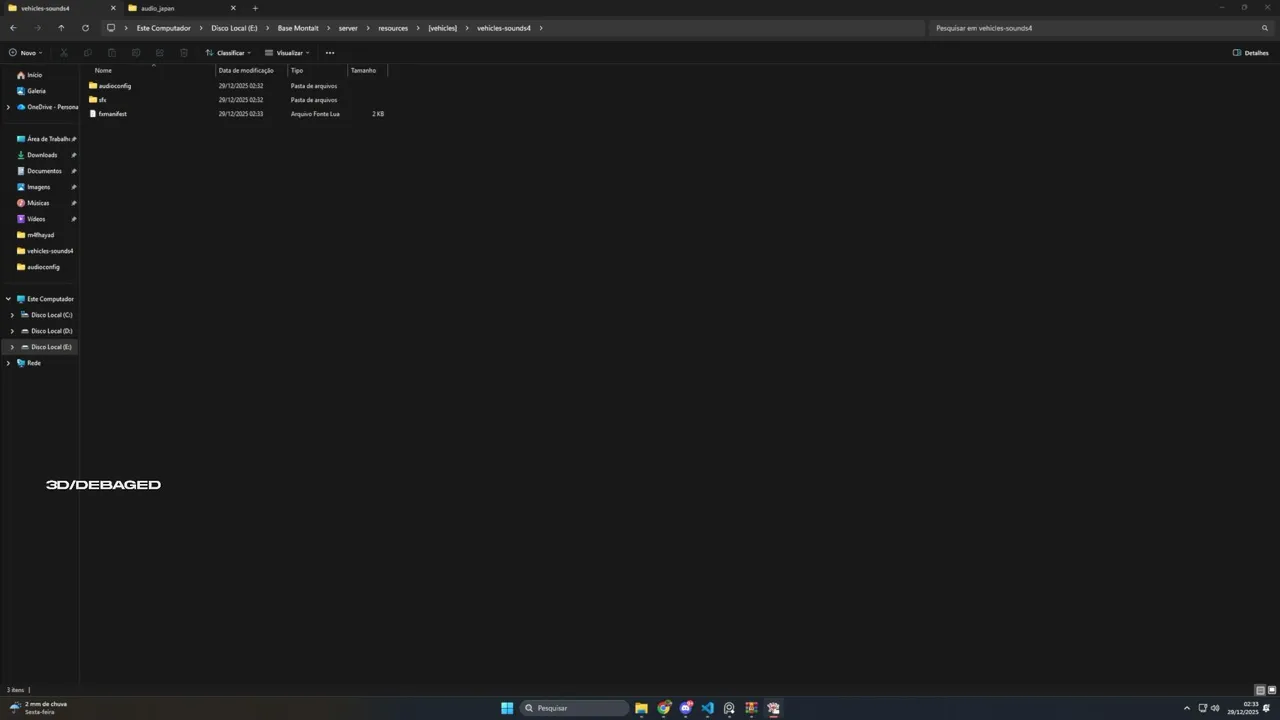Add a new Explorer tab
This screenshot has width=1280, height=720.
point(255,8)
